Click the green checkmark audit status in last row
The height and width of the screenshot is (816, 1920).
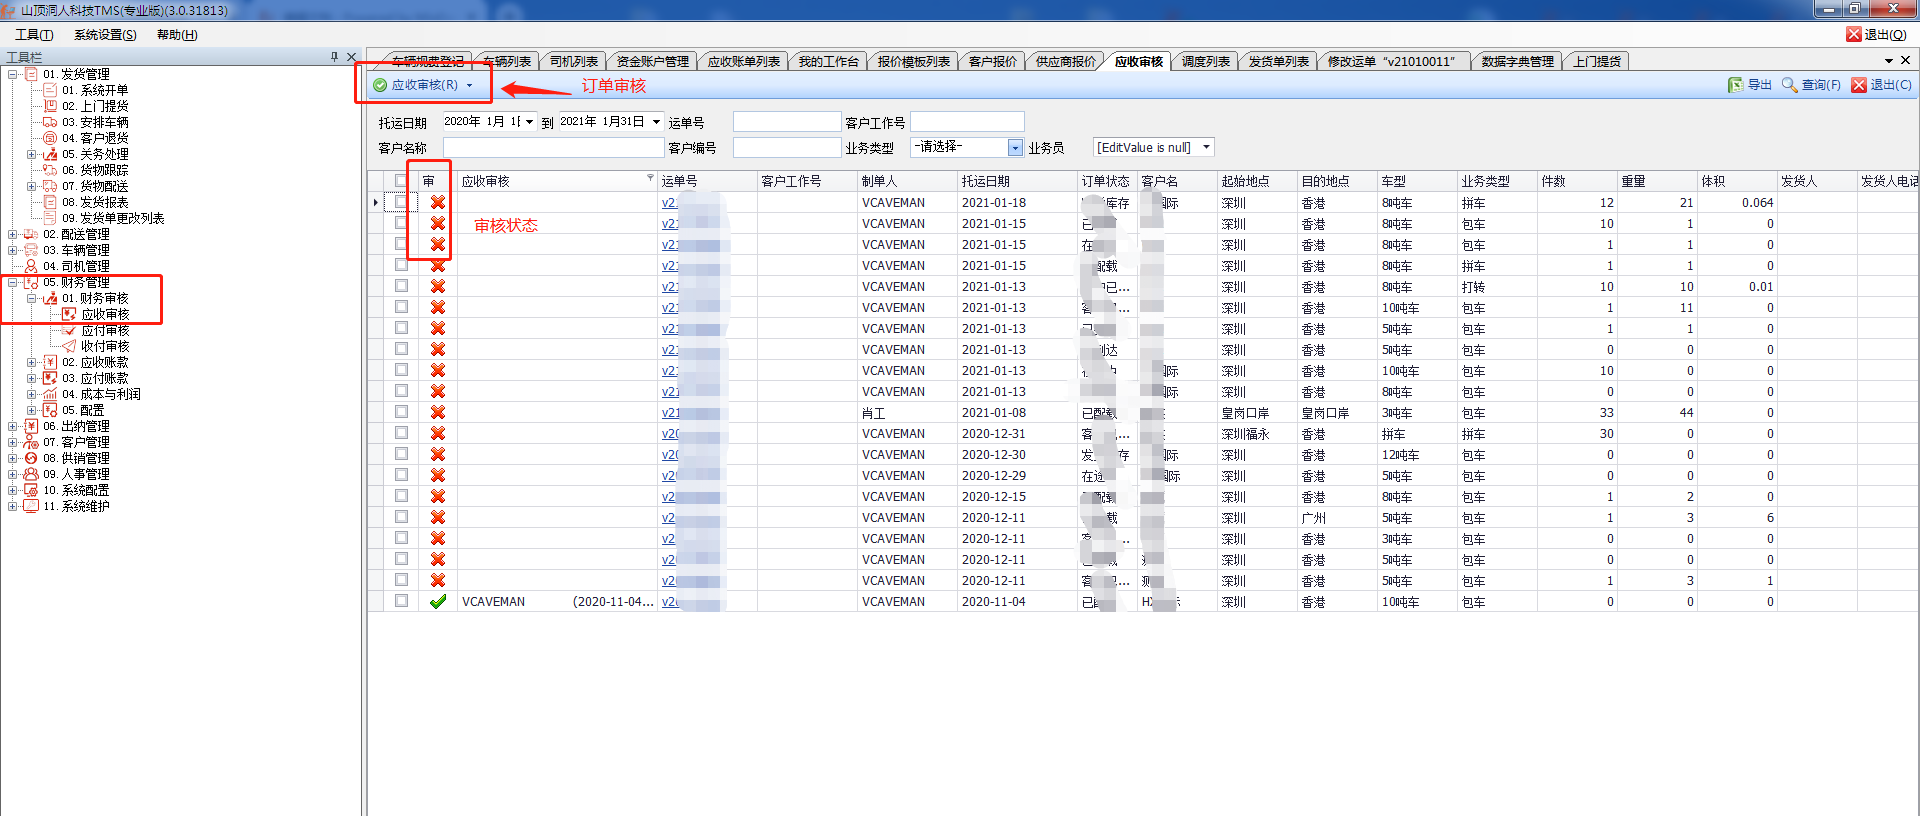(x=438, y=602)
